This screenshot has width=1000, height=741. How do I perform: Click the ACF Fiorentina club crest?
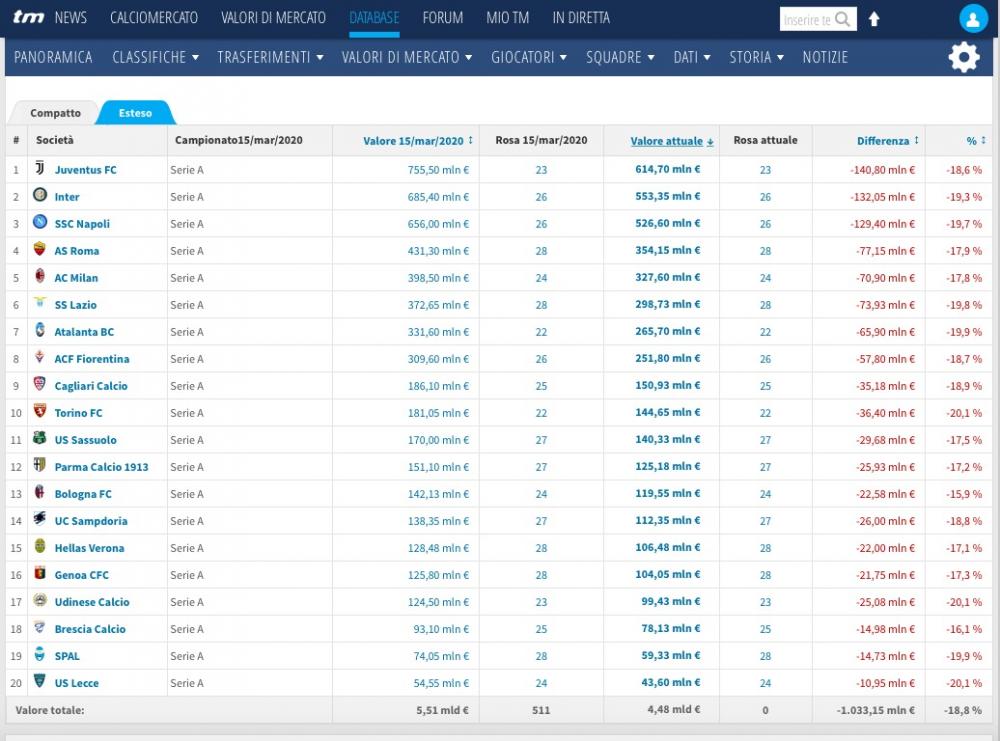pos(40,357)
